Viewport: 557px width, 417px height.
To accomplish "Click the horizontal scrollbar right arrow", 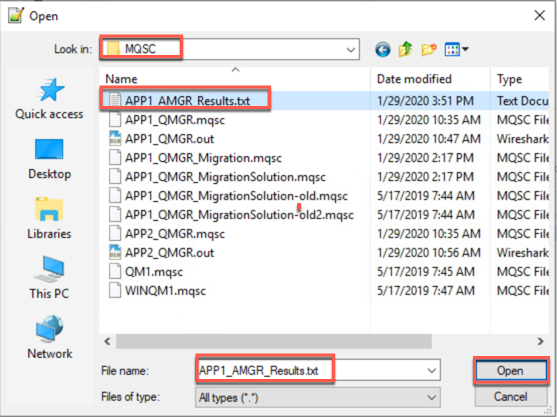I will point(540,342).
